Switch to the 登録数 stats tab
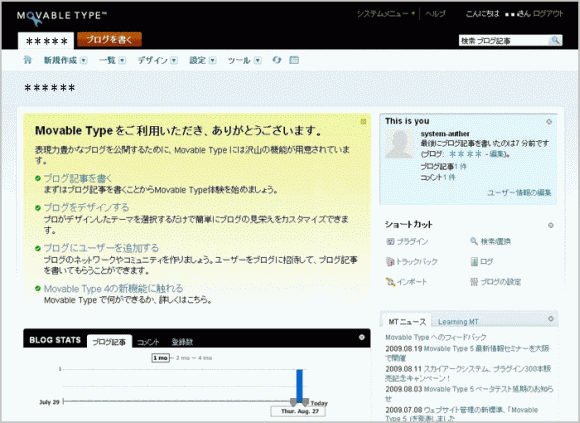 tap(182, 342)
